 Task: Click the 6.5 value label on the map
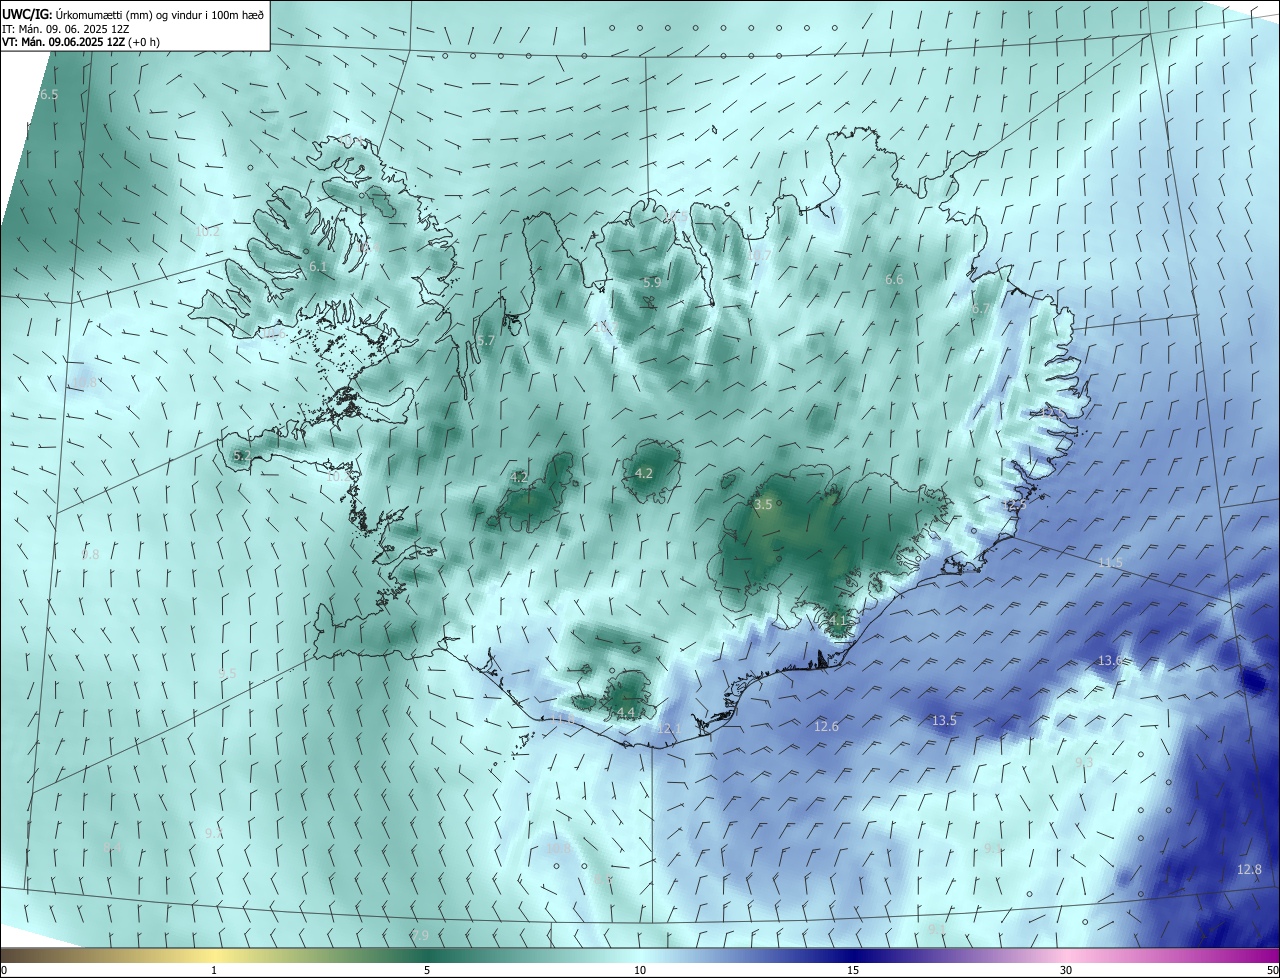coord(49,95)
